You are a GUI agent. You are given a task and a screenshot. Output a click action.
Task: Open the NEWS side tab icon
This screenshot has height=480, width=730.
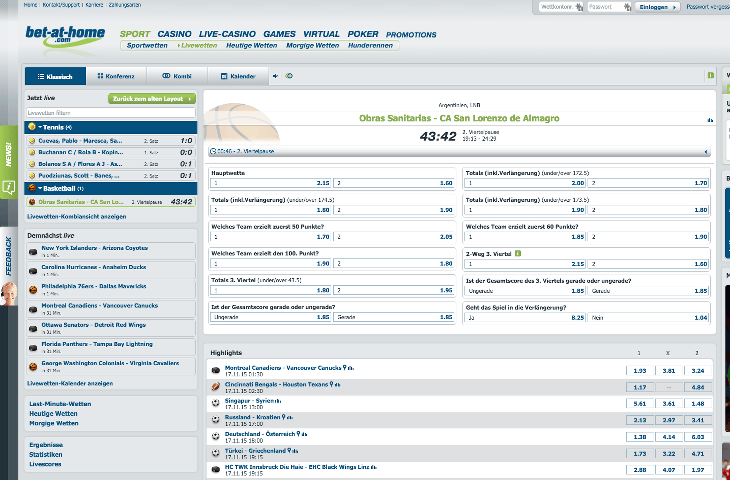pyautogui.click(x=9, y=187)
